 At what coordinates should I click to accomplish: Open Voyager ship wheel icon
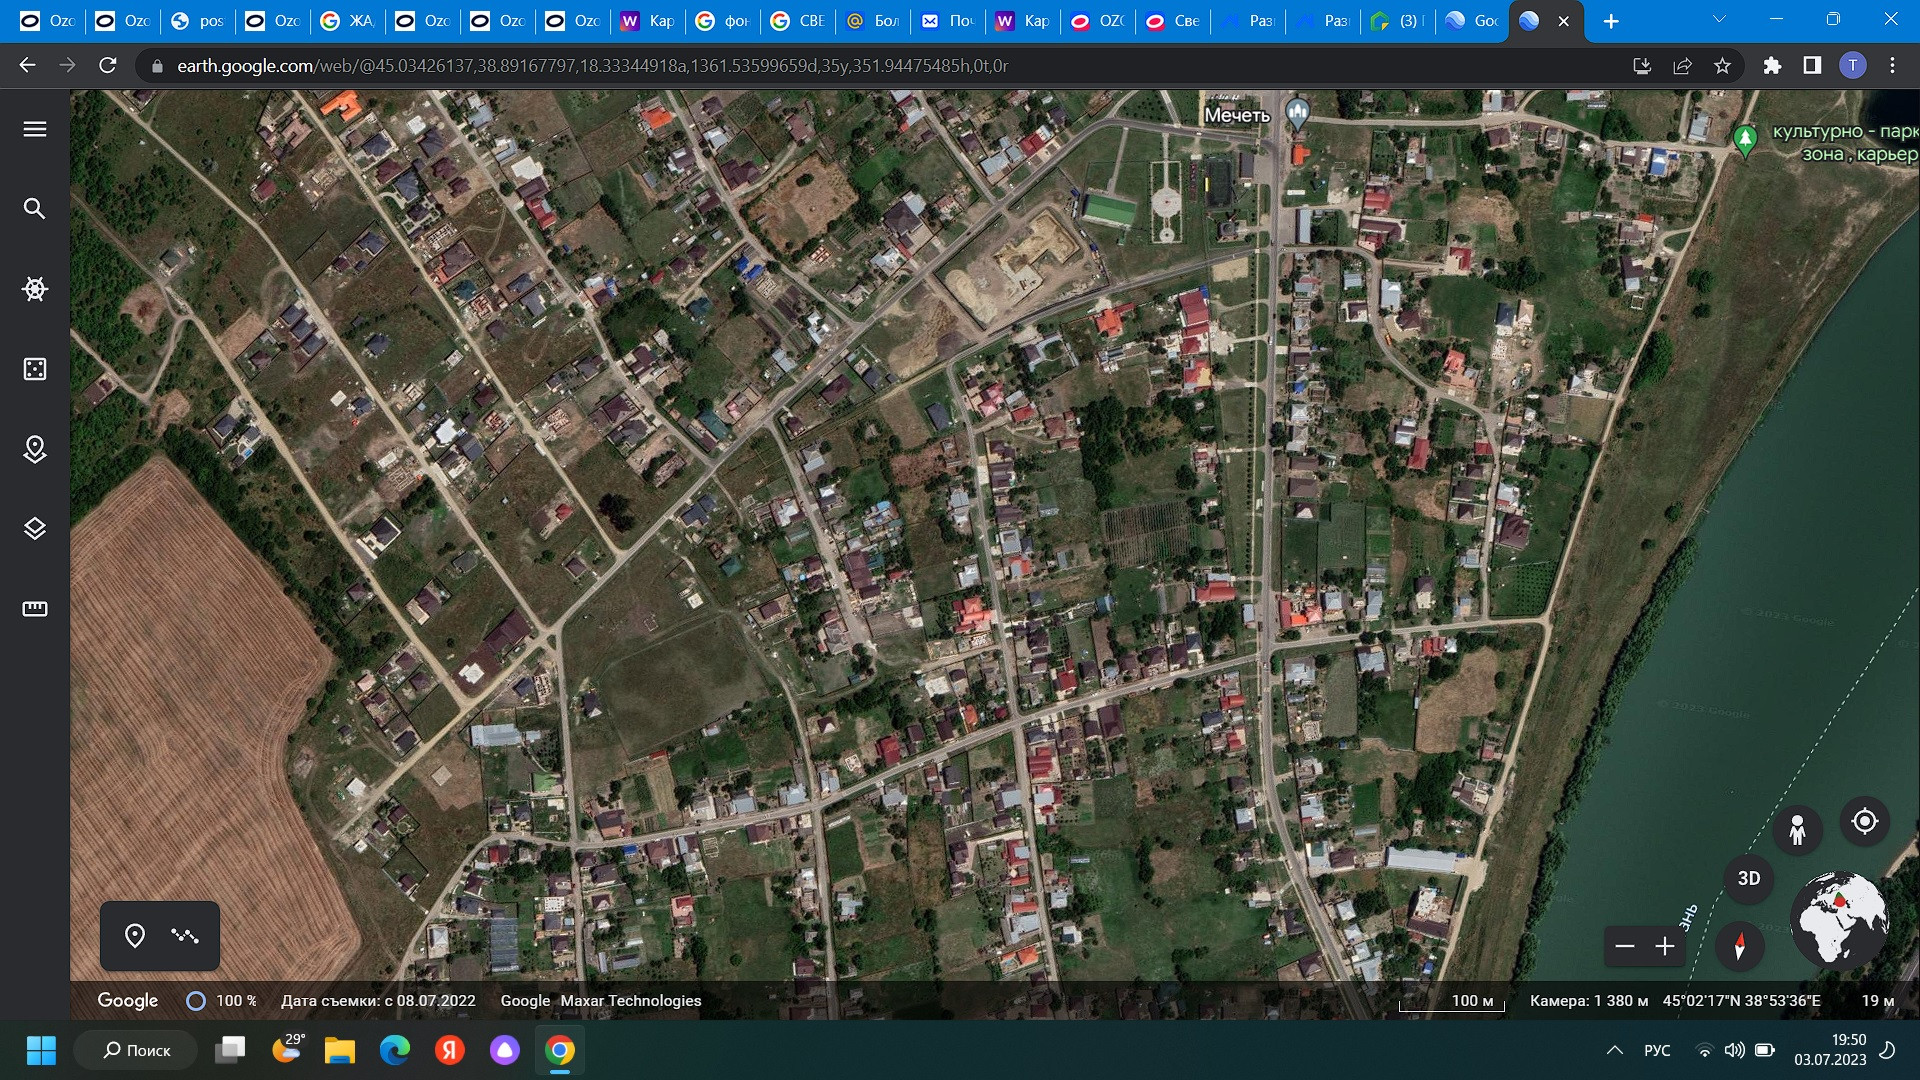tap(35, 289)
